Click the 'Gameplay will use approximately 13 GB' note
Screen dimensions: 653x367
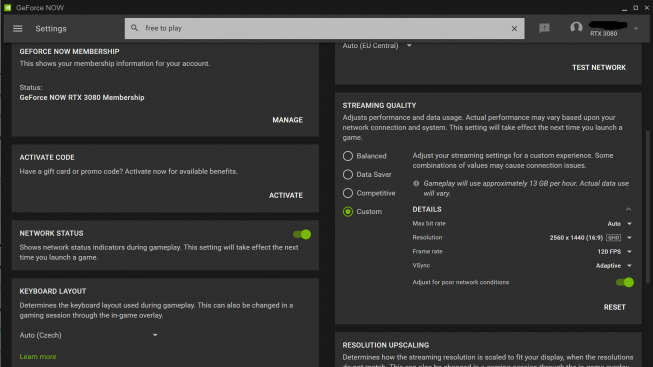(526, 188)
